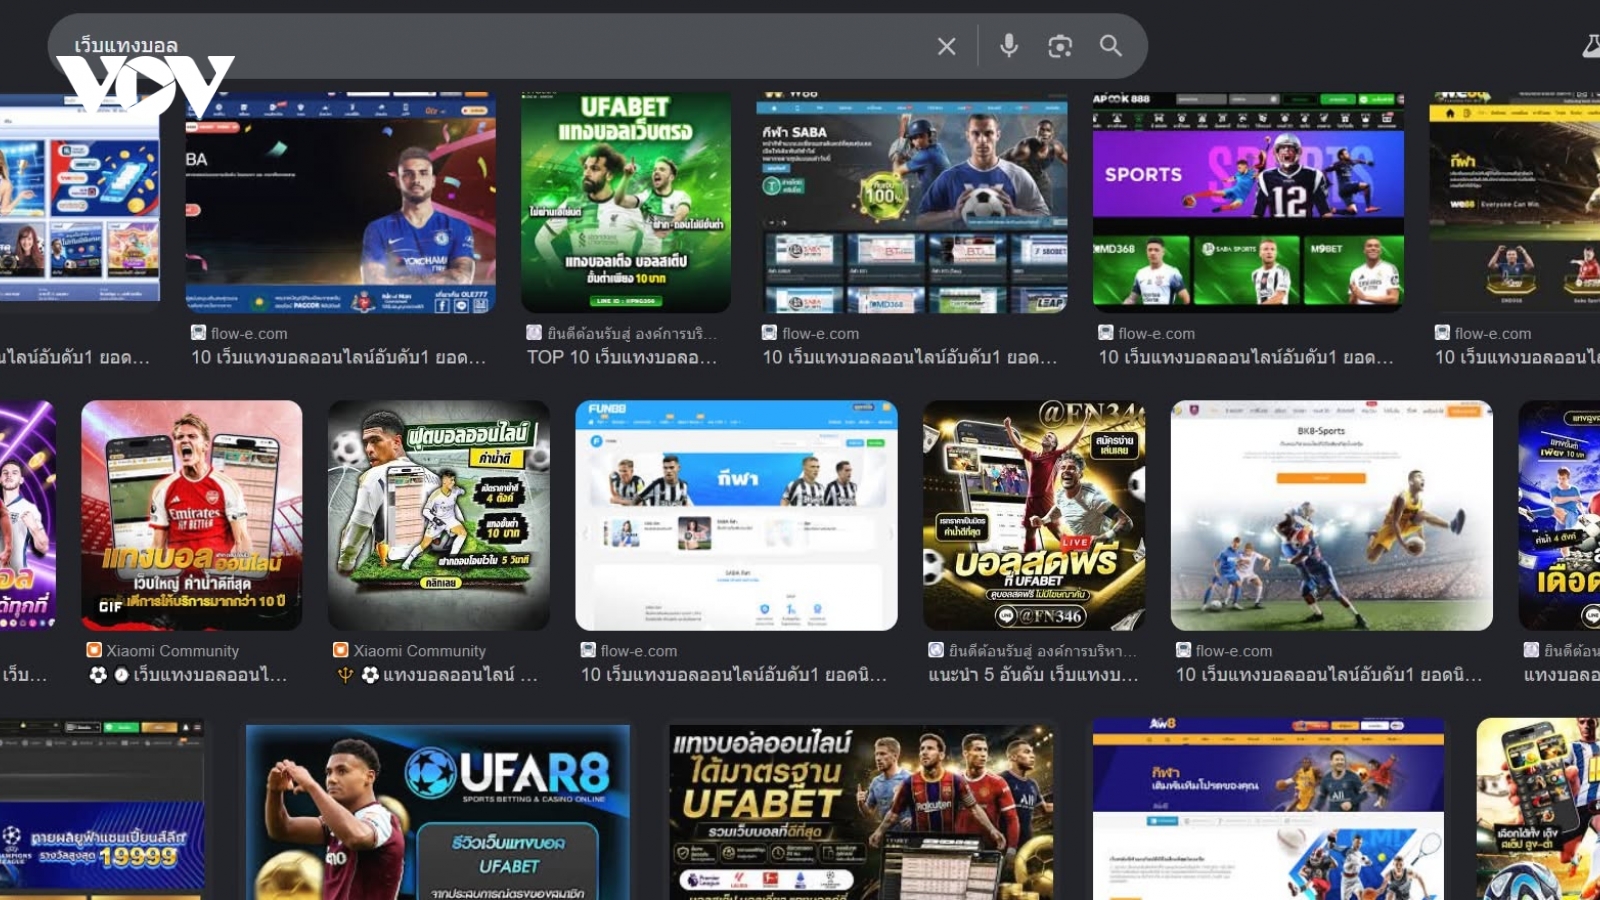The image size is (1600, 900).
Task: Submit search with the magnifying glass icon
Action: point(1110,45)
